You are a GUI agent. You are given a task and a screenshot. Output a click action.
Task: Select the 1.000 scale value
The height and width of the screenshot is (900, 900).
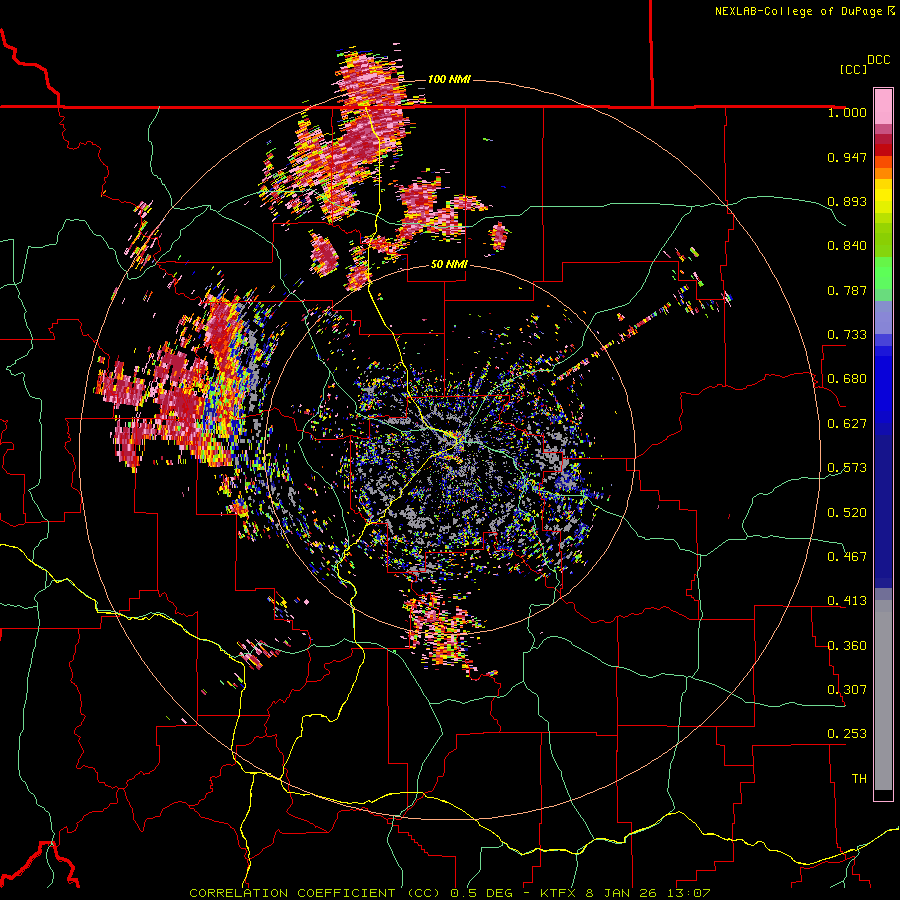click(x=847, y=112)
